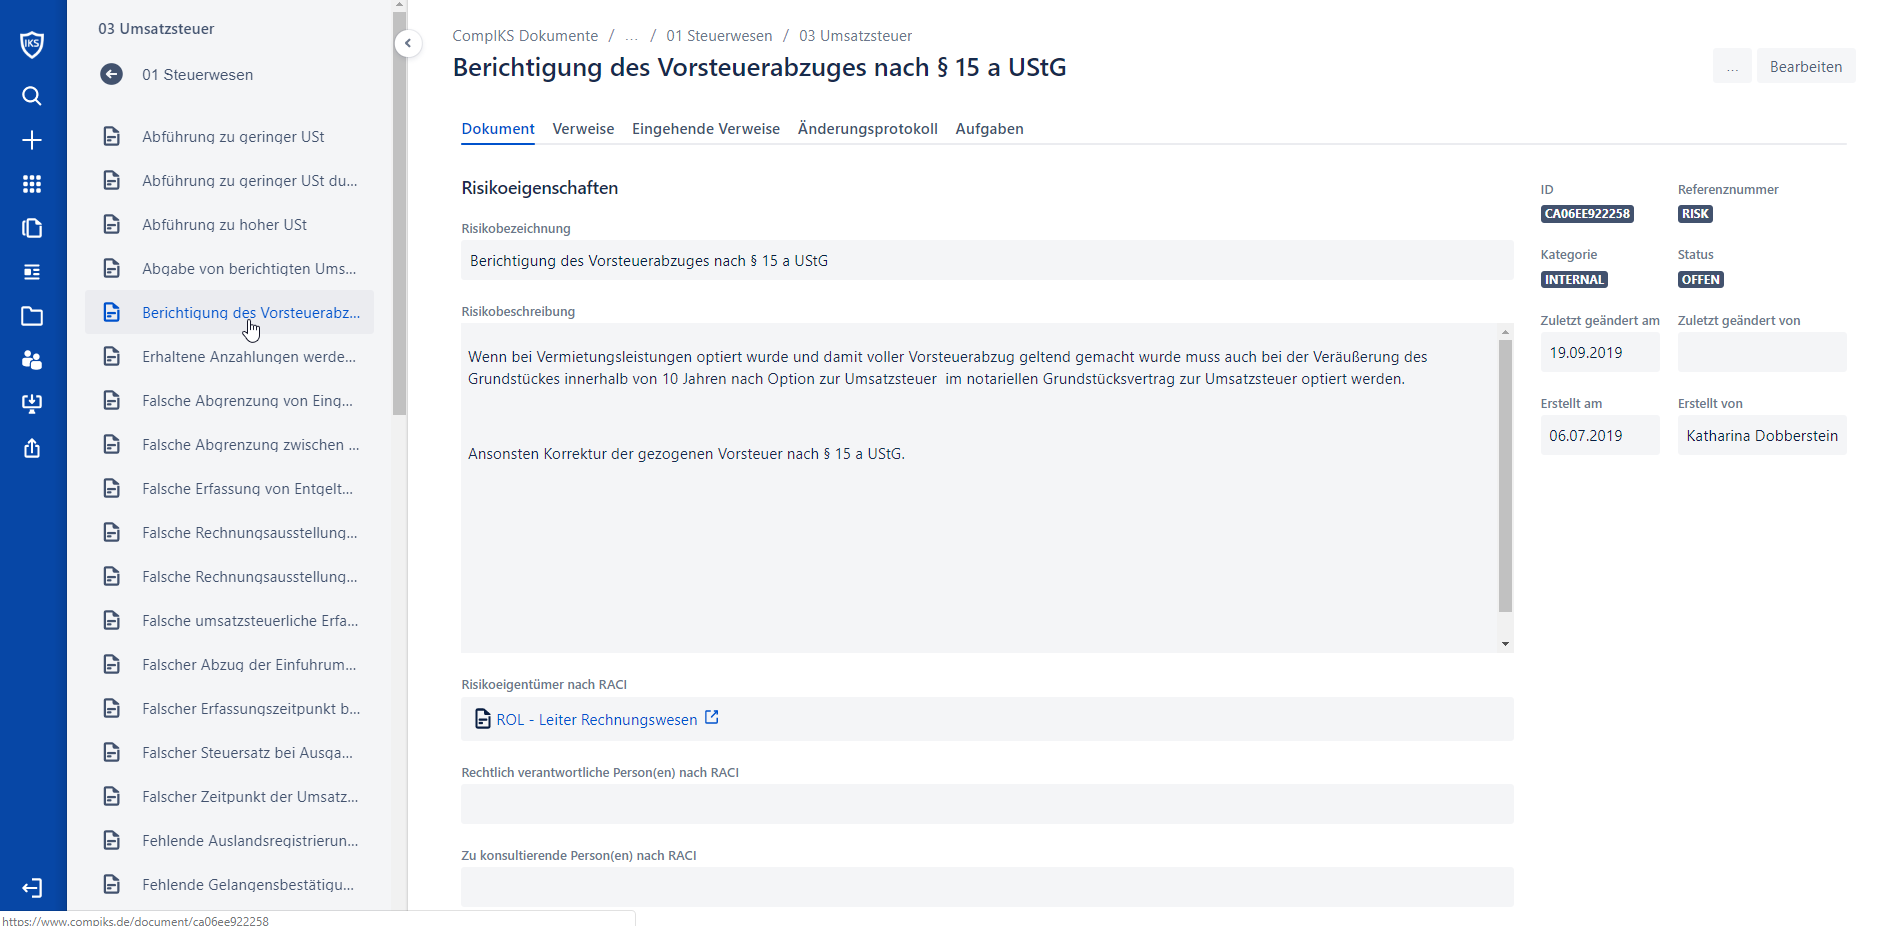1900x926 pixels.
Task: Open ROL - Leiter Rechnungswesen link
Action: (x=597, y=720)
